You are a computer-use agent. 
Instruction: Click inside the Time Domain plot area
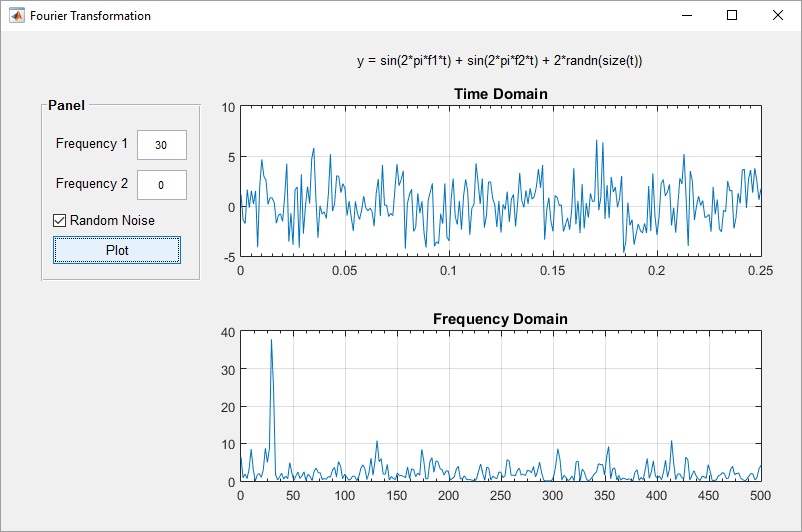click(x=500, y=180)
